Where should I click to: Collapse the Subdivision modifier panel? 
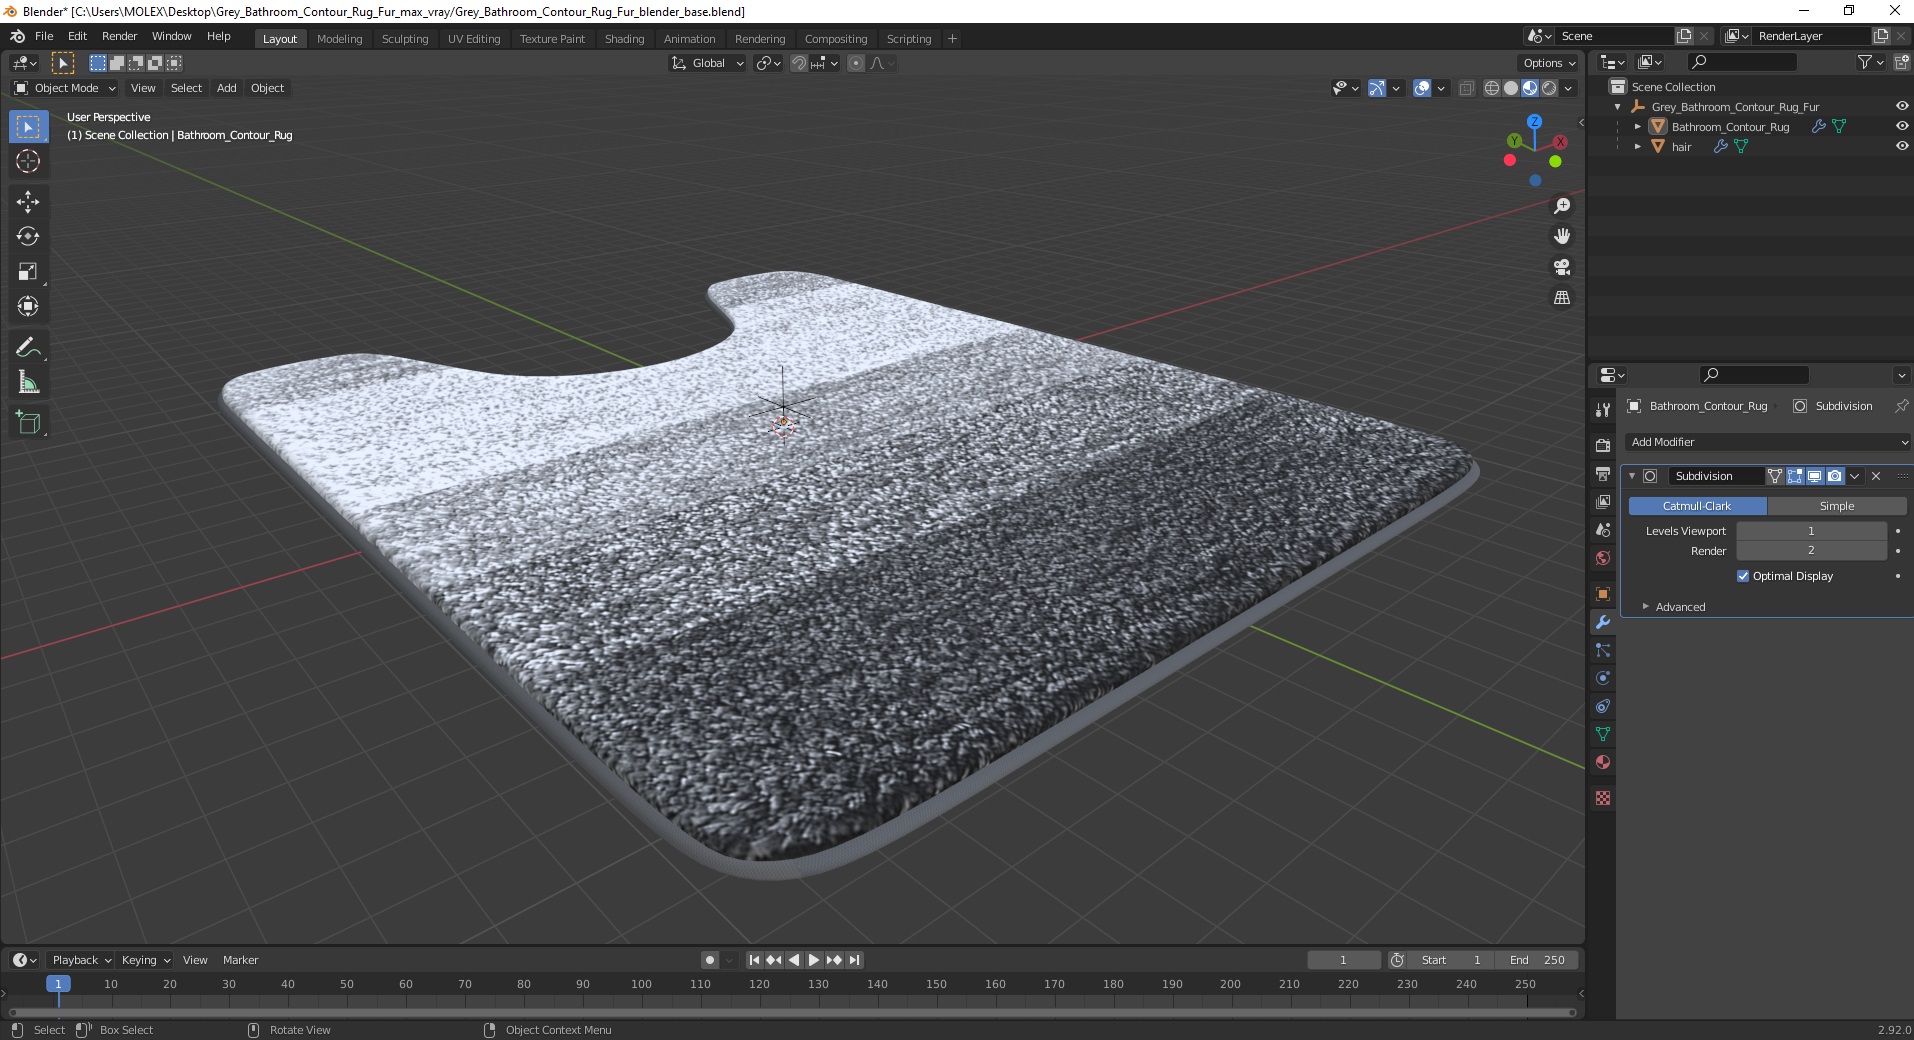coord(1632,476)
